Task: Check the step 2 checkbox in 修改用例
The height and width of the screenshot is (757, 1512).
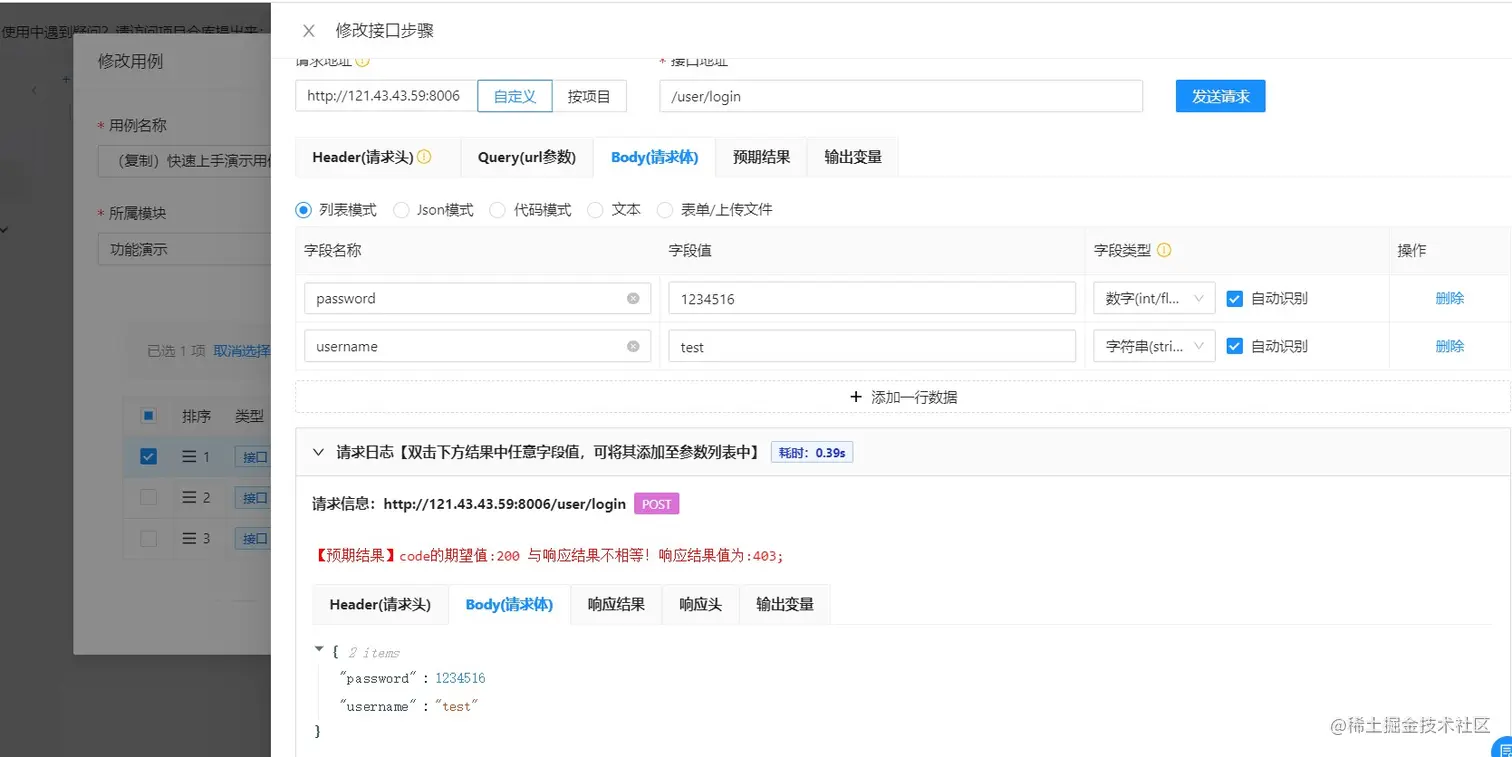Action: click(x=148, y=497)
